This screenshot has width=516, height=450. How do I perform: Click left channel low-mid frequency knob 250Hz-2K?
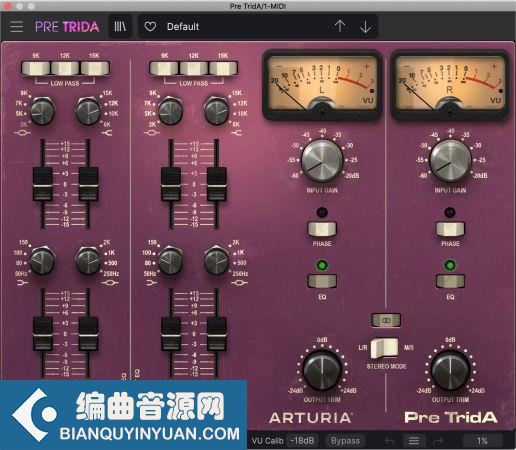click(x=88, y=260)
